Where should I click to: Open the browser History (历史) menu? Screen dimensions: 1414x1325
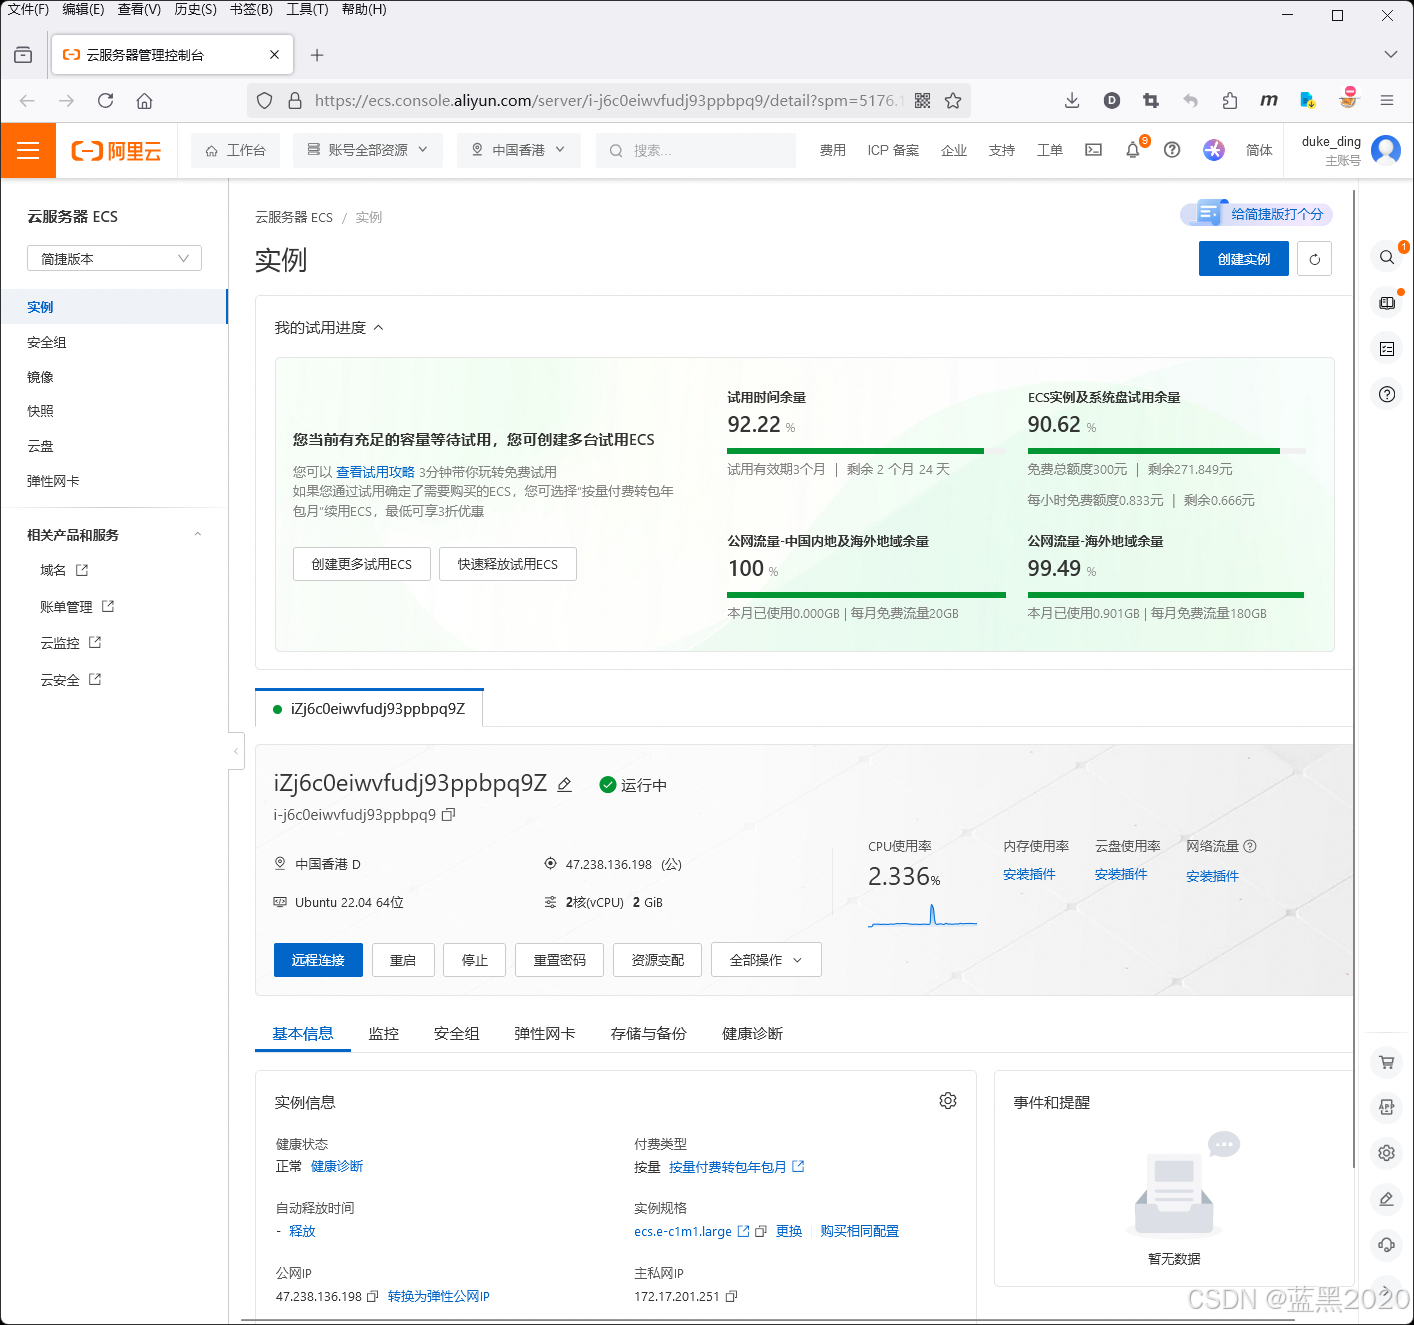[x=195, y=9]
